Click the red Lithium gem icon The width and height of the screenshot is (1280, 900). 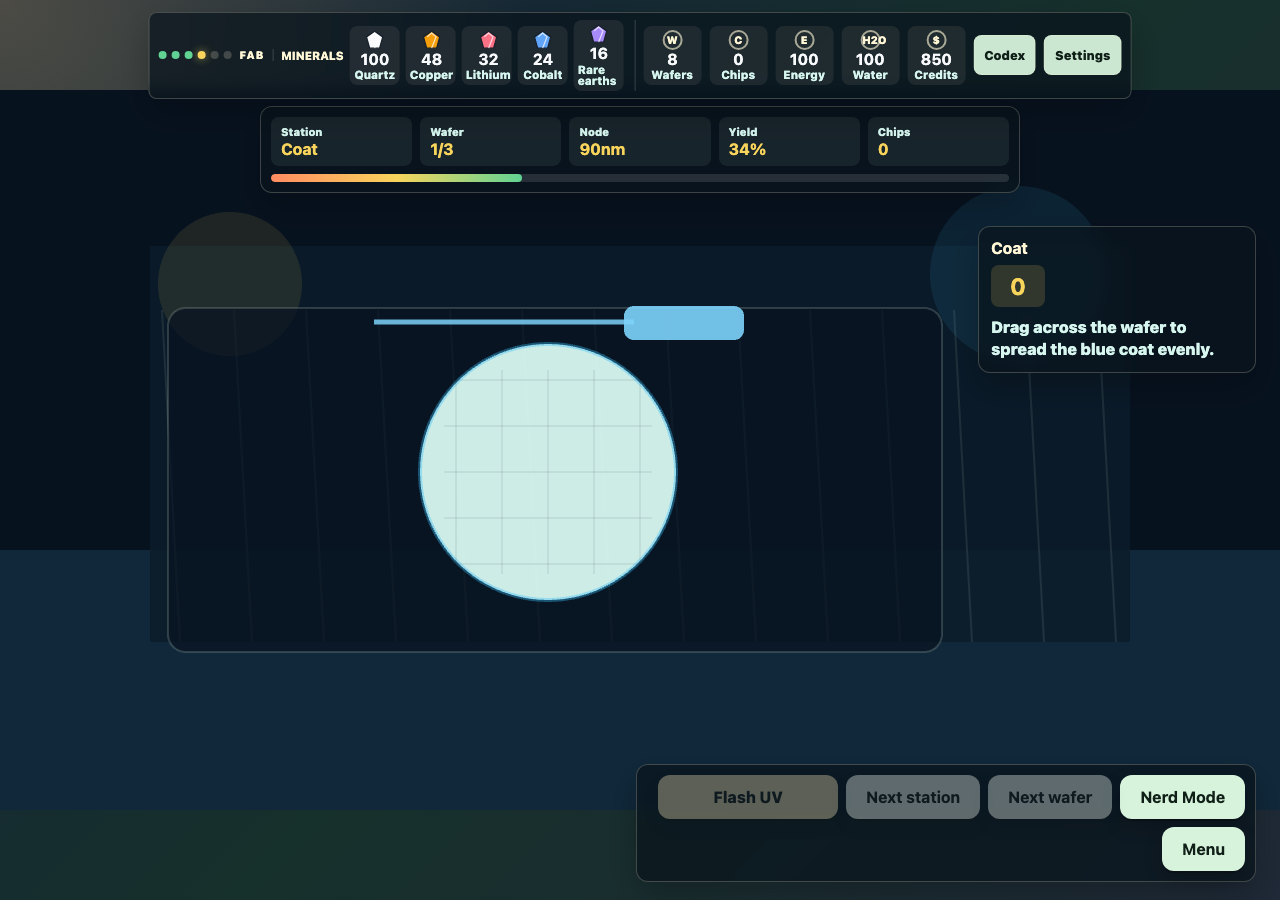coord(488,40)
